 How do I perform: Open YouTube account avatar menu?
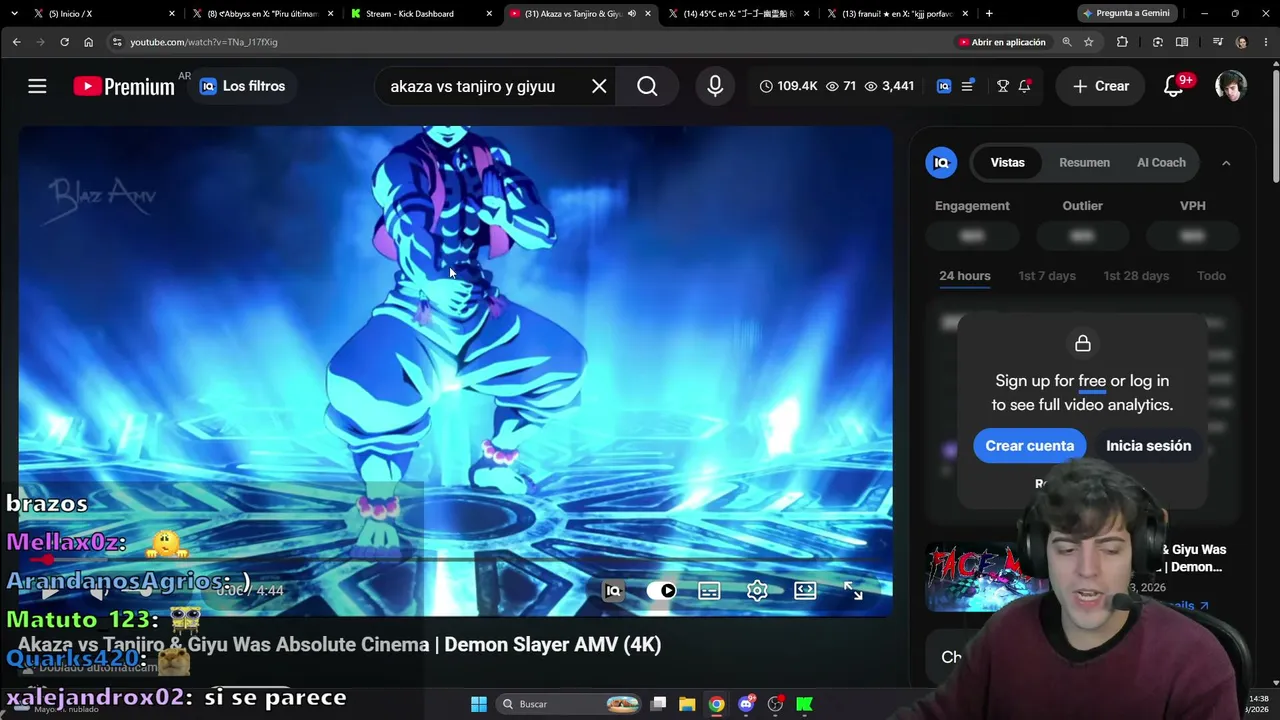(x=1231, y=86)
